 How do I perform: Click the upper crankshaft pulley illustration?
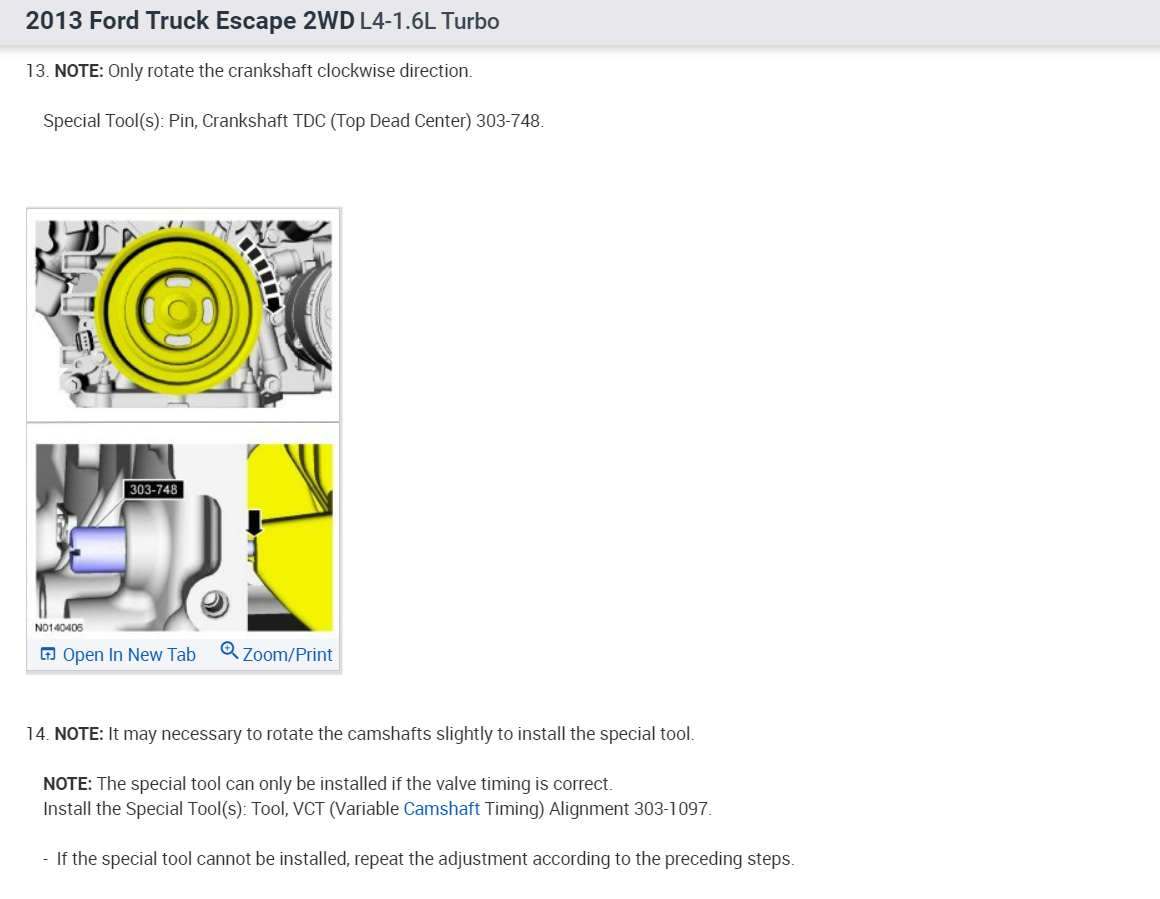pos(183,314)
